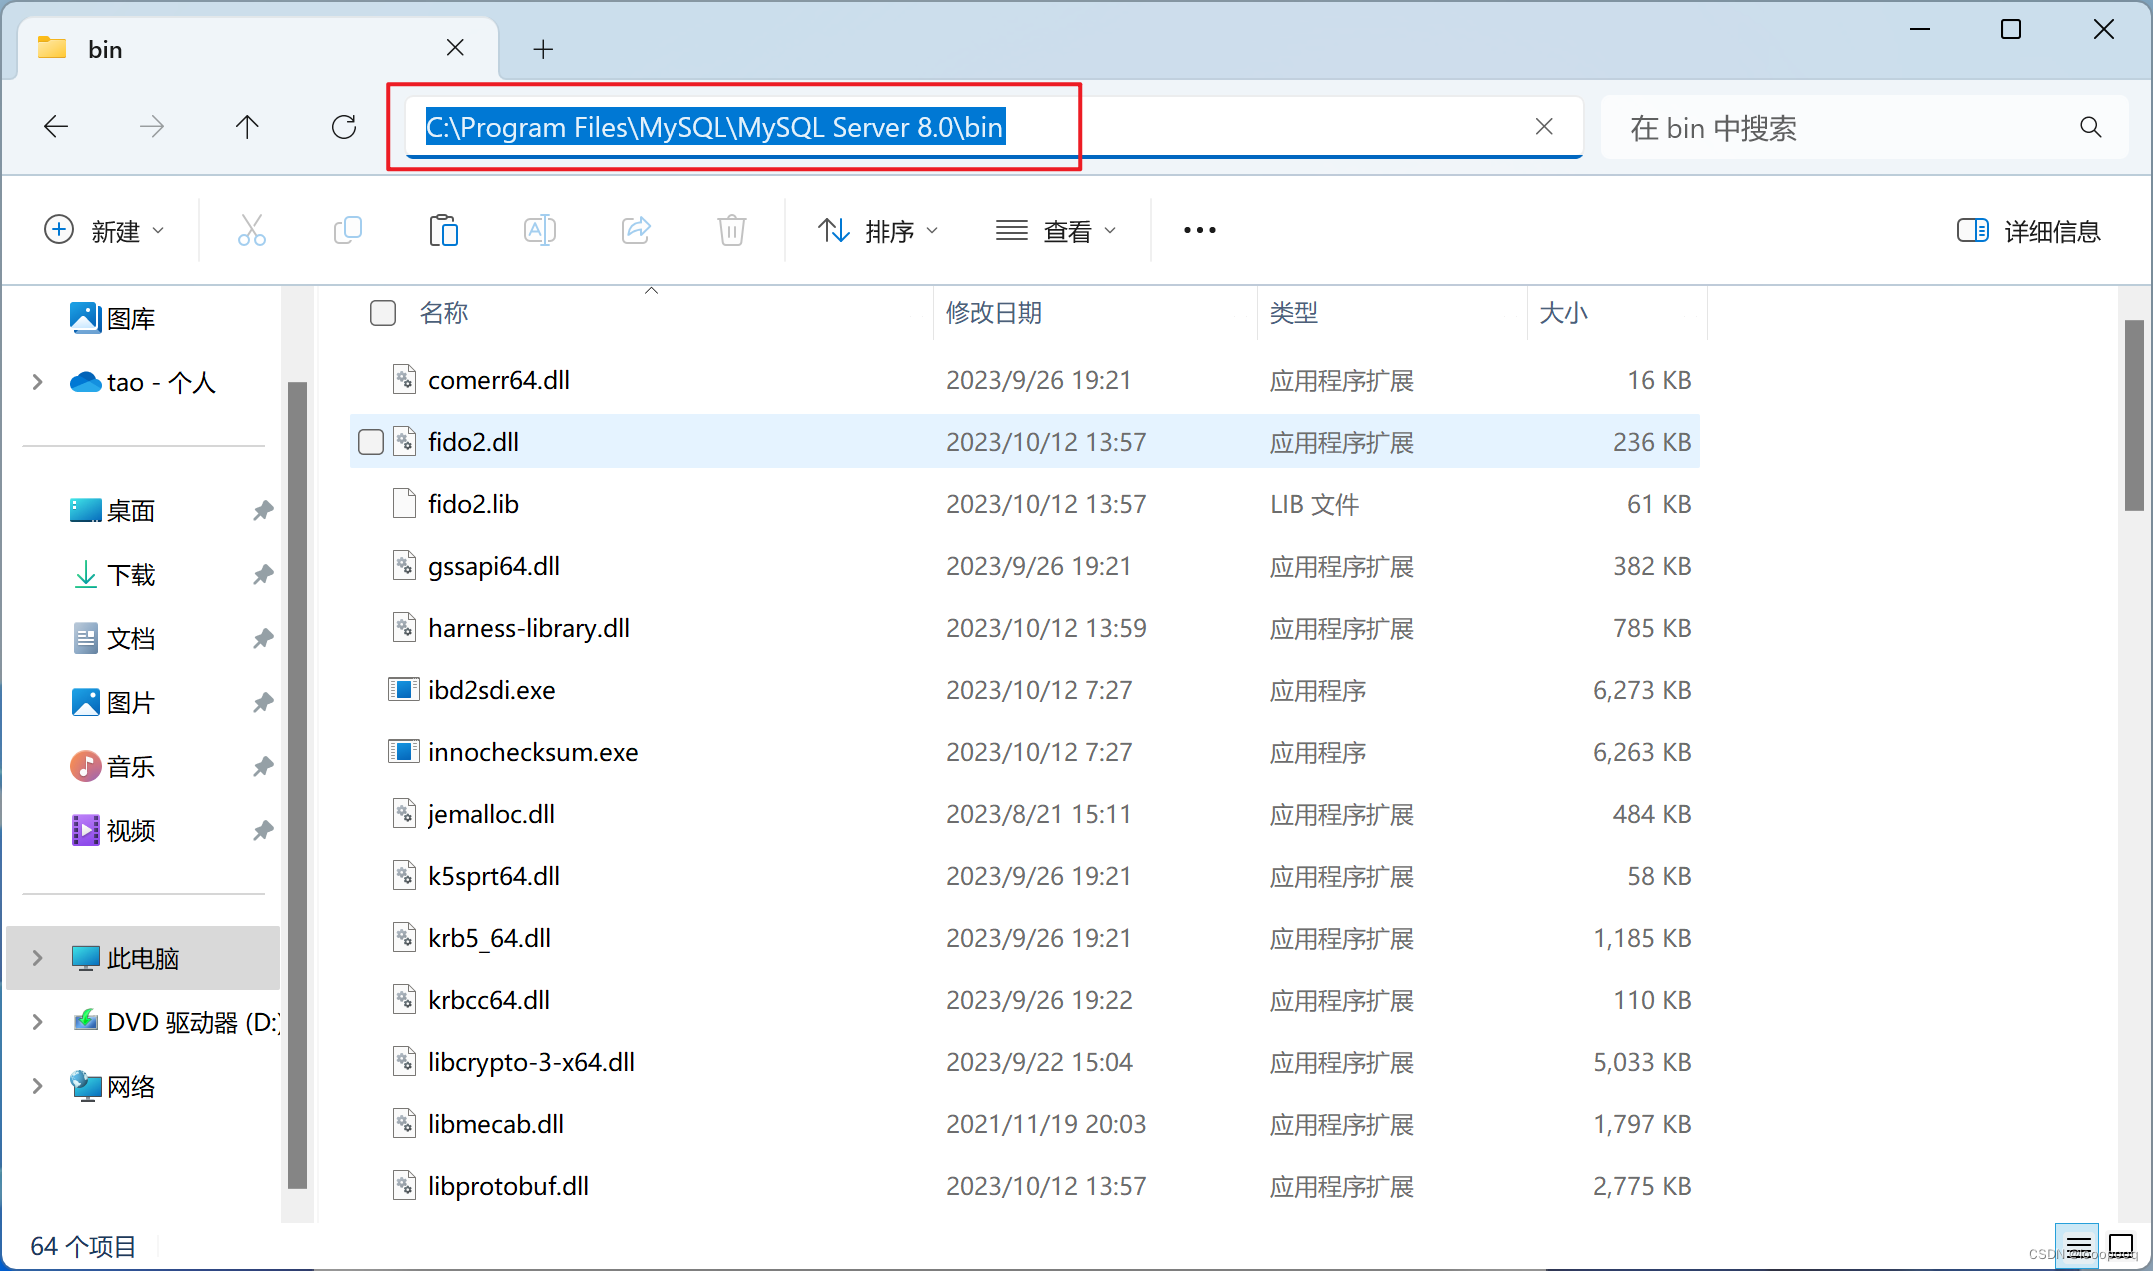Open the 排序 (Sort) dropdown
Viewport: 2153px width, 1271px height.
[x=878, y=231]
